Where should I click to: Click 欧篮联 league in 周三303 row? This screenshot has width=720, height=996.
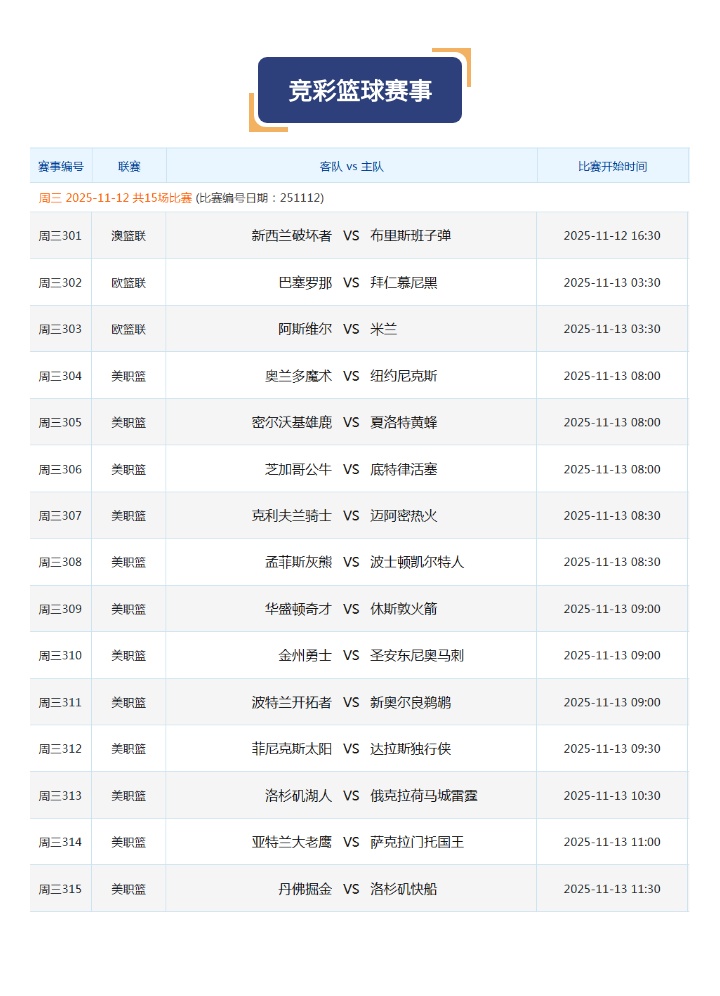tap(128, 329)
